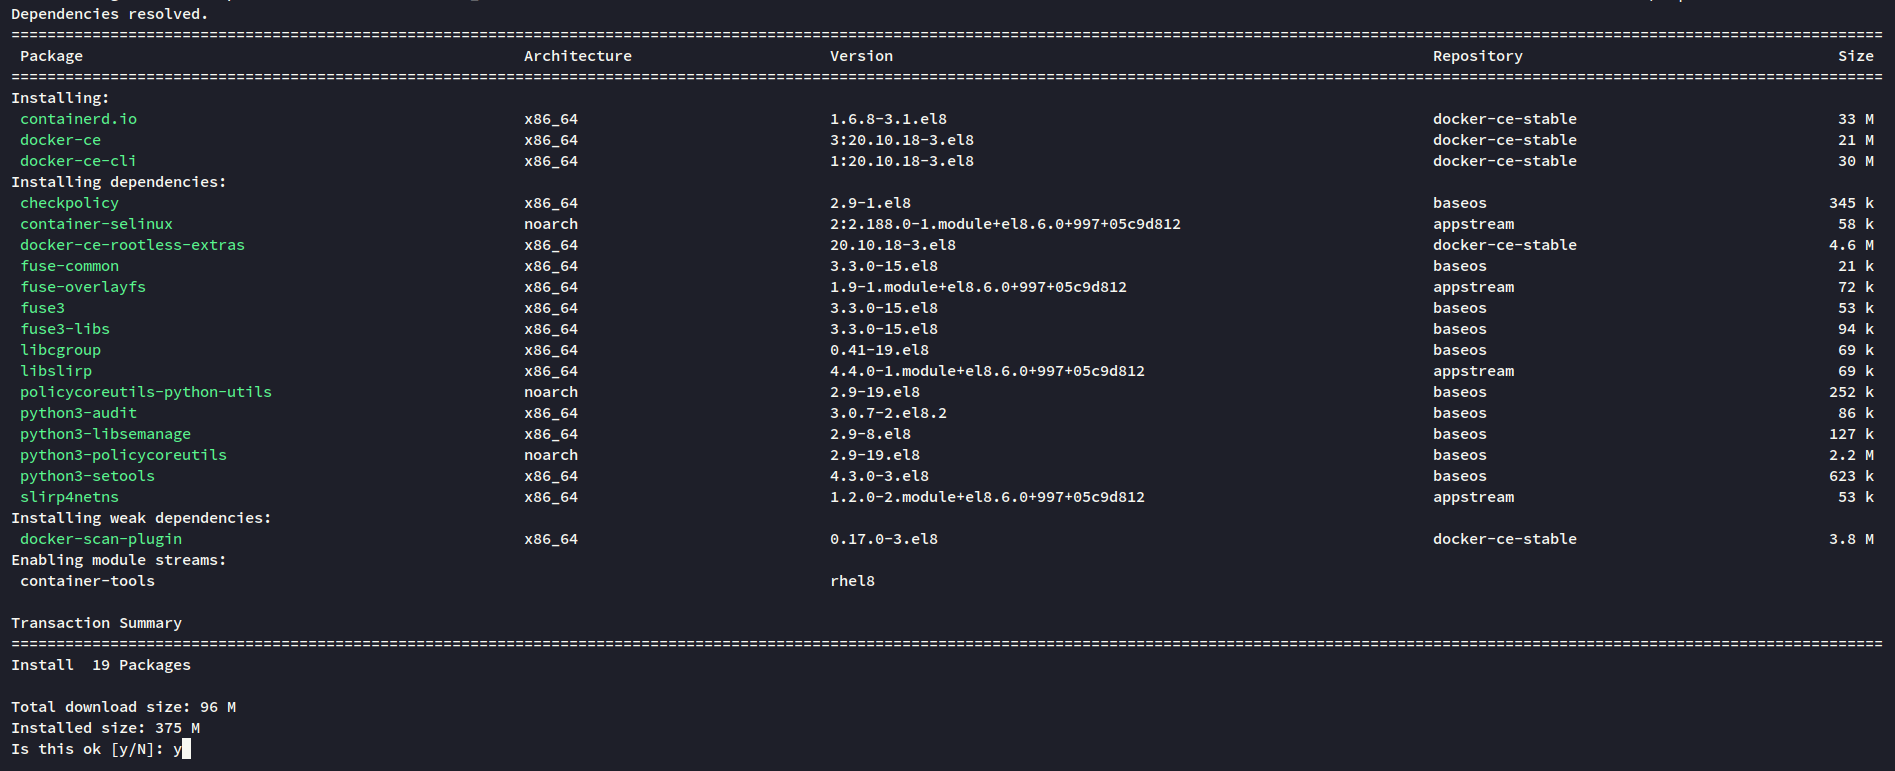Click fuse-common package name

coord(70,266)
